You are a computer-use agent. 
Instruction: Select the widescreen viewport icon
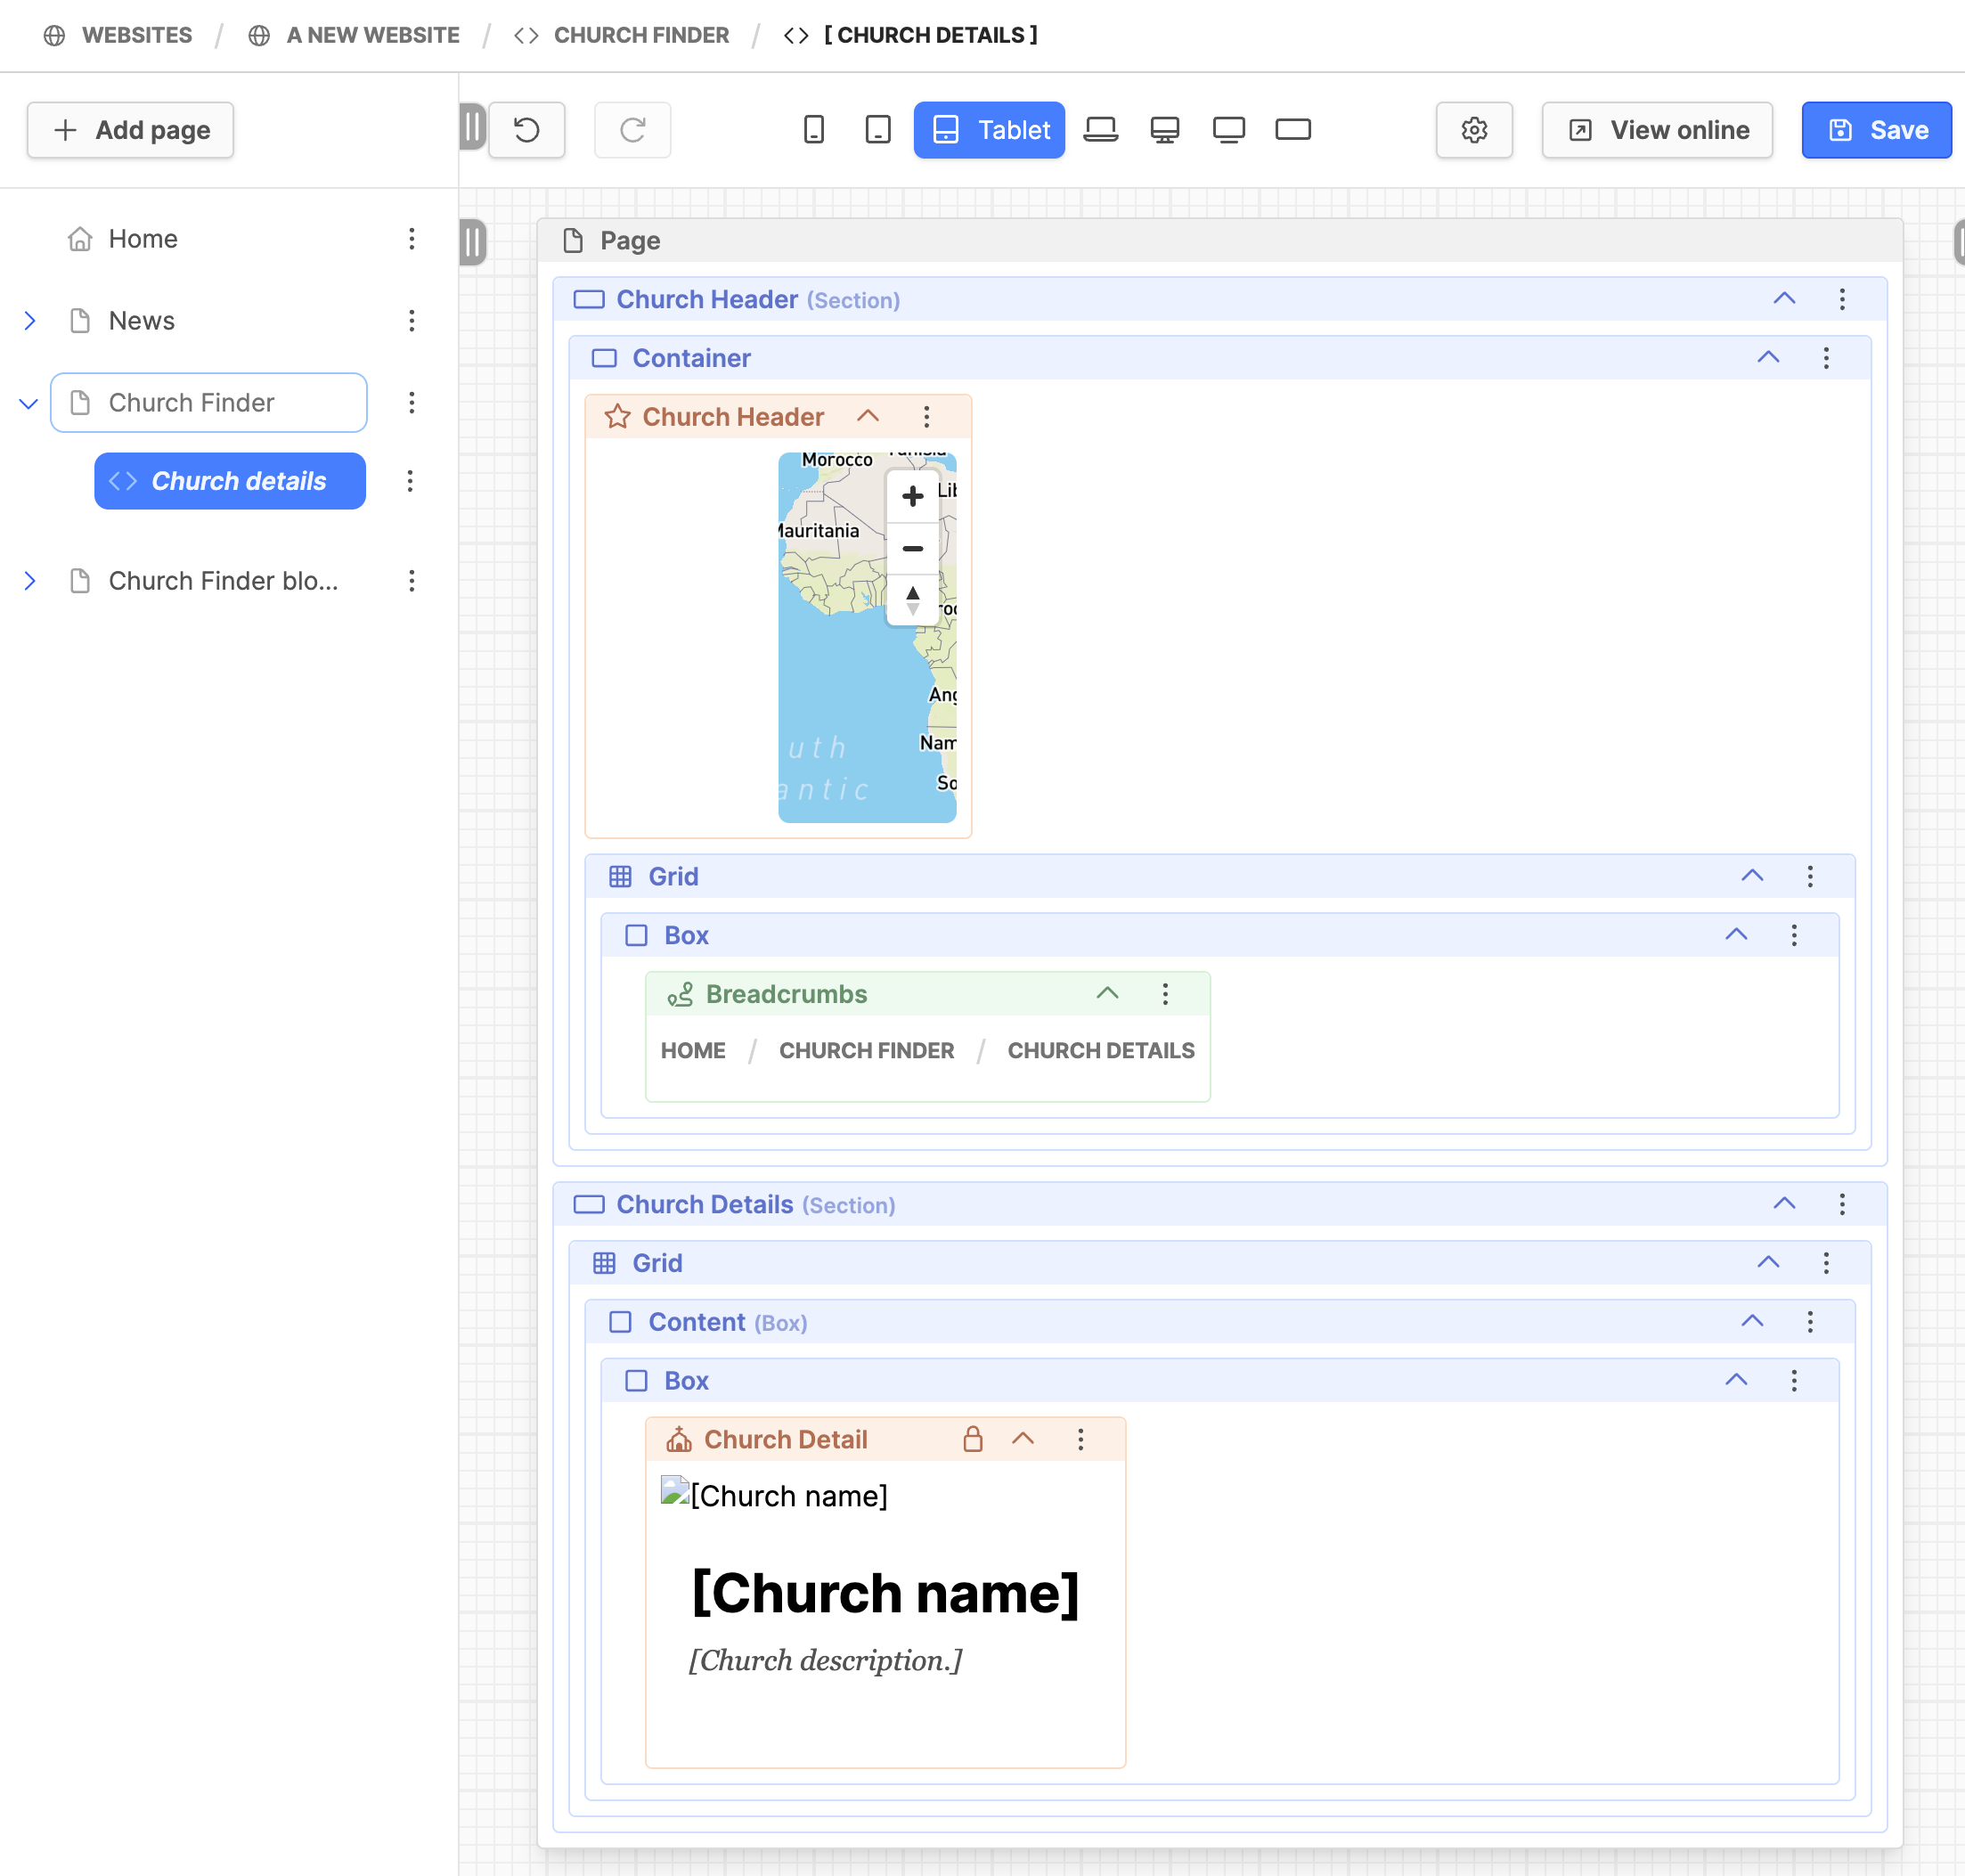[1292, 130]
